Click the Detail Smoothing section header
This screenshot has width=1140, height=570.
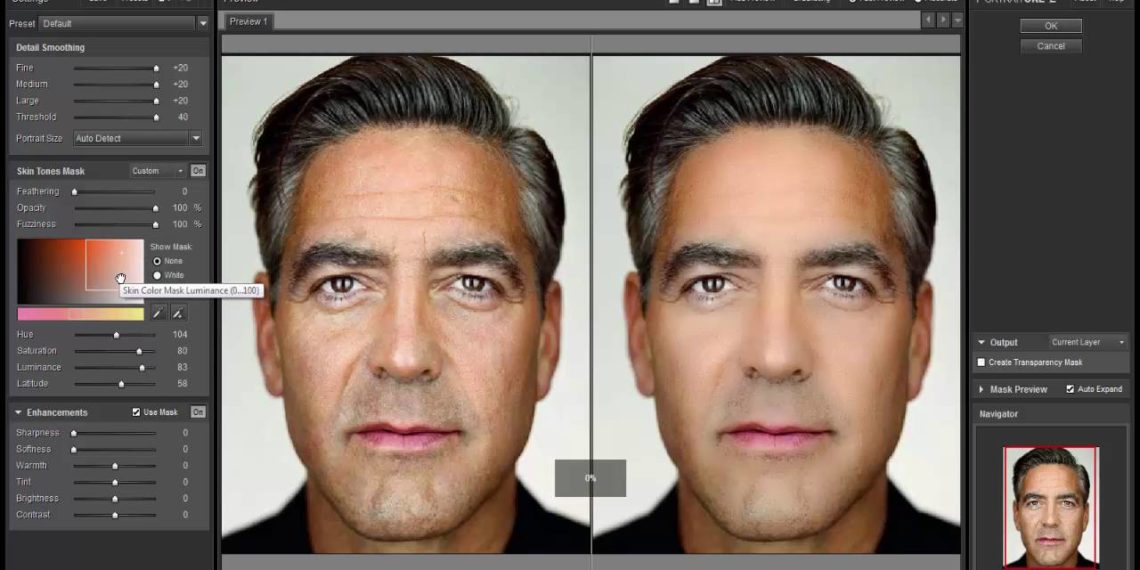(50, 47)
